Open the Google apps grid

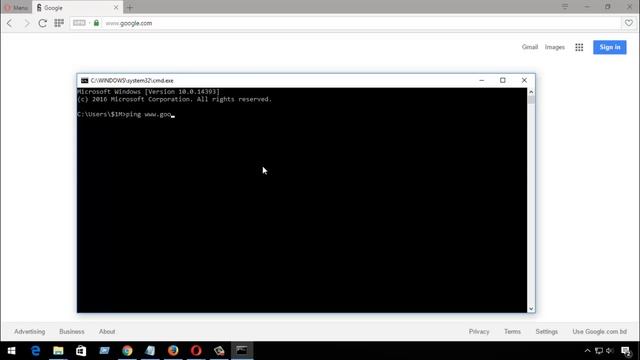click(x=579, y=47)
